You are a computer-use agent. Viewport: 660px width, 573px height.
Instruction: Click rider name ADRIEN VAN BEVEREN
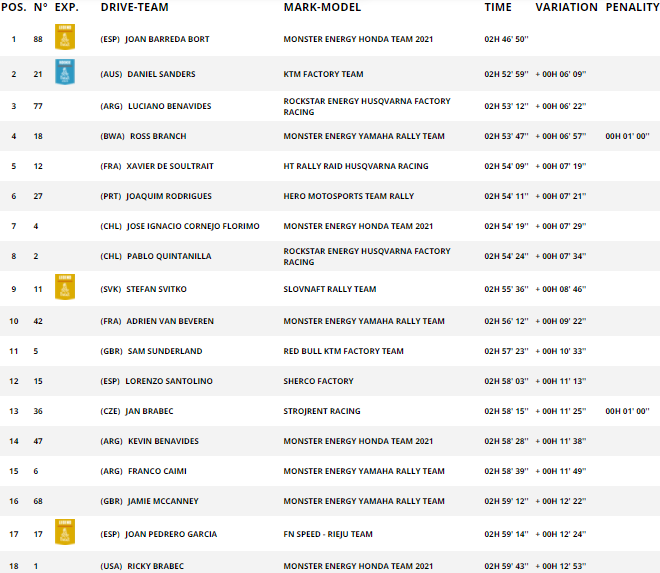click(170, 321)
